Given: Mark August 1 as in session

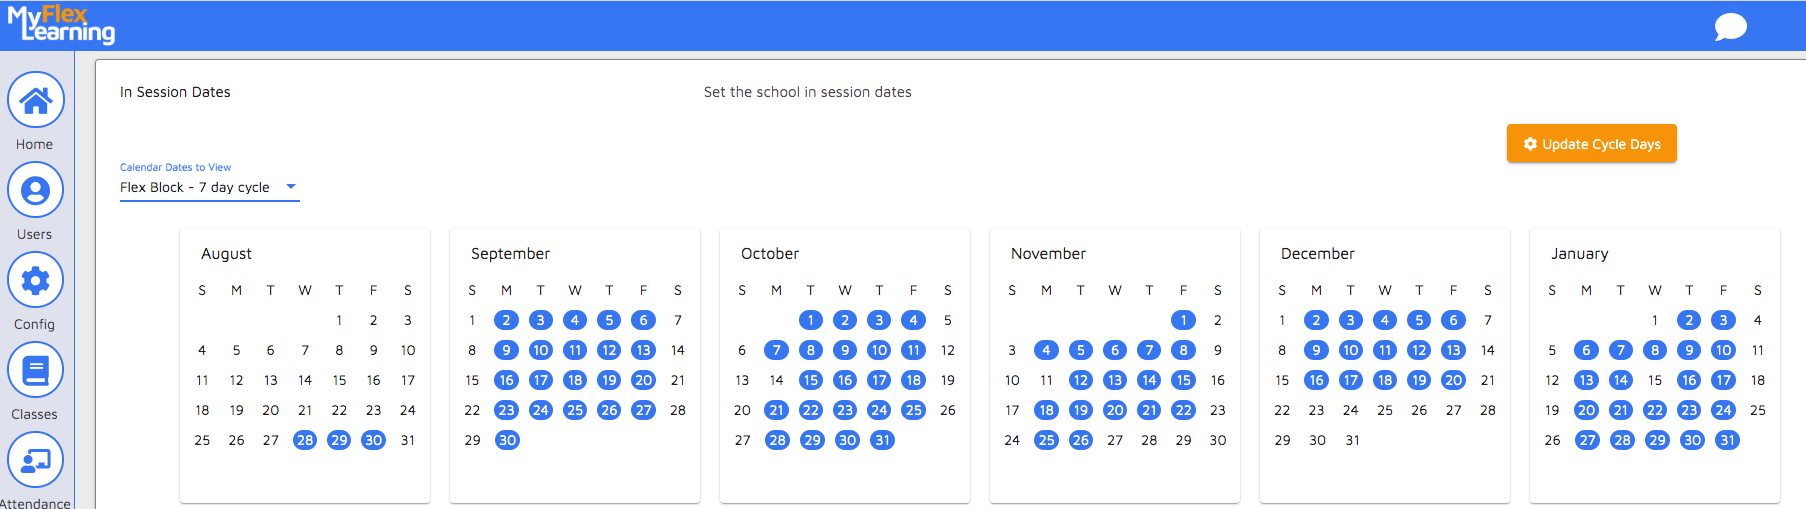Looking at the screenshot, I should [339, 320].
